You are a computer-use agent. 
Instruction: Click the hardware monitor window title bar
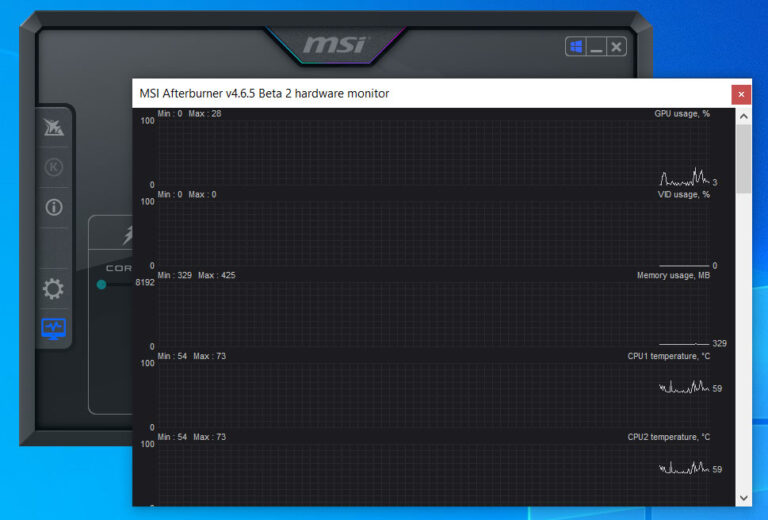(x=400, y=94)
